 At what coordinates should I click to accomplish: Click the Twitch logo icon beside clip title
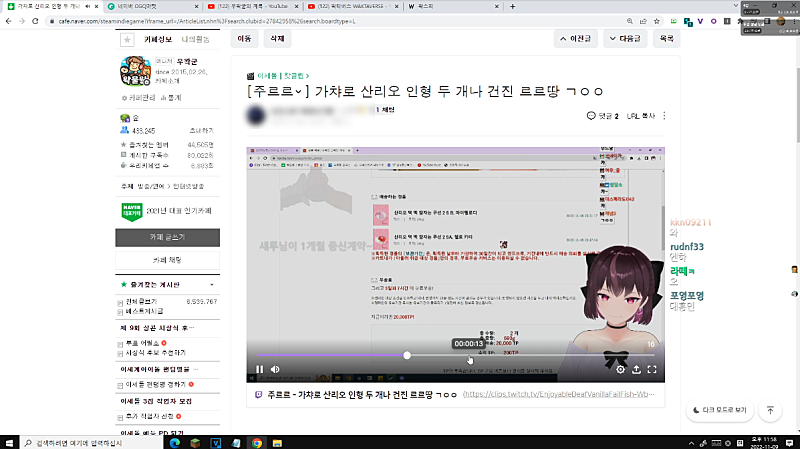tap(258, 395)
